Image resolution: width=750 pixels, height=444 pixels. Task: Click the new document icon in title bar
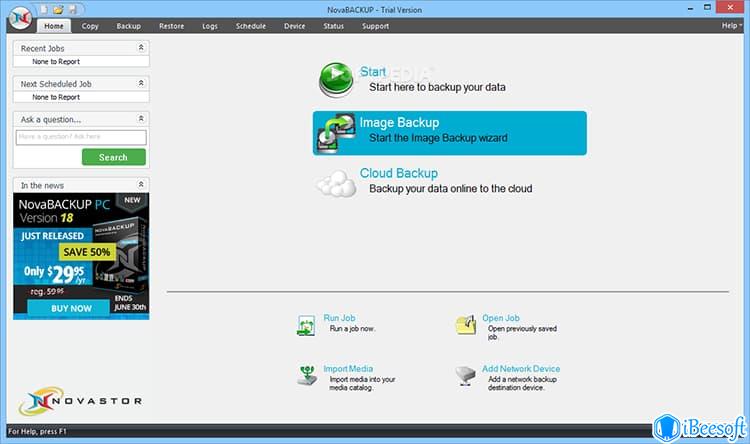[x=44, y=9]
